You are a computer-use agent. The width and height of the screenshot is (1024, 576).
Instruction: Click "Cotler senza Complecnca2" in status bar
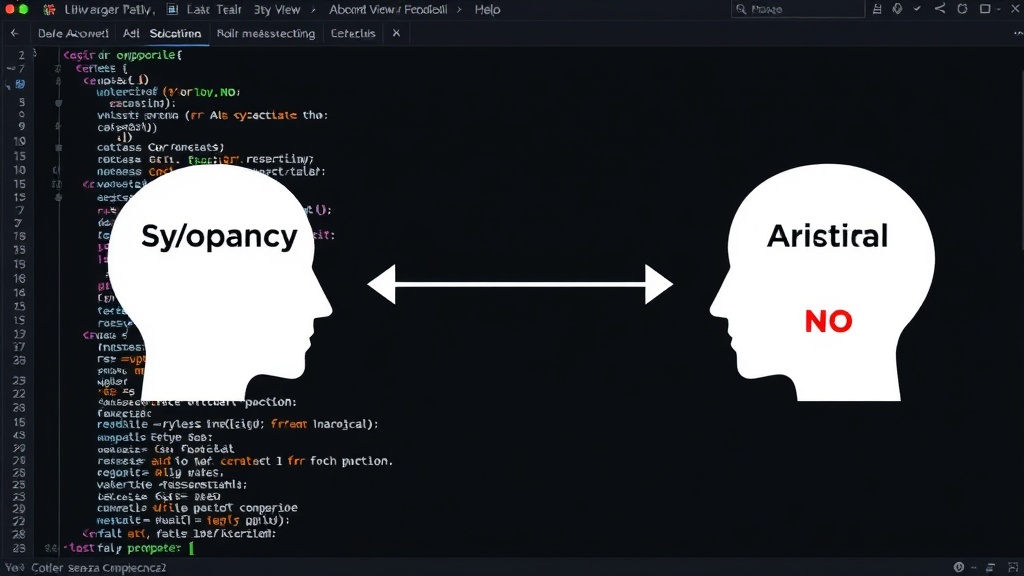pos(99,568)
